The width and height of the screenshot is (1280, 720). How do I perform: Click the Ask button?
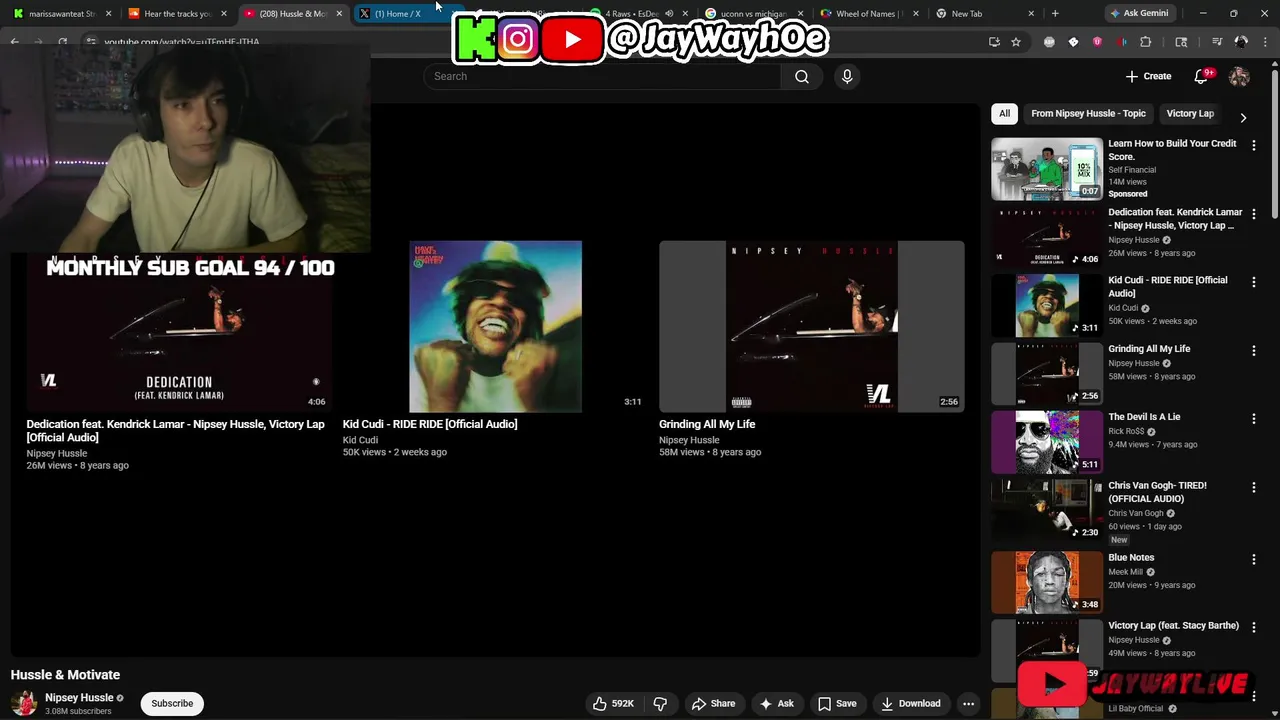(777, 703)
